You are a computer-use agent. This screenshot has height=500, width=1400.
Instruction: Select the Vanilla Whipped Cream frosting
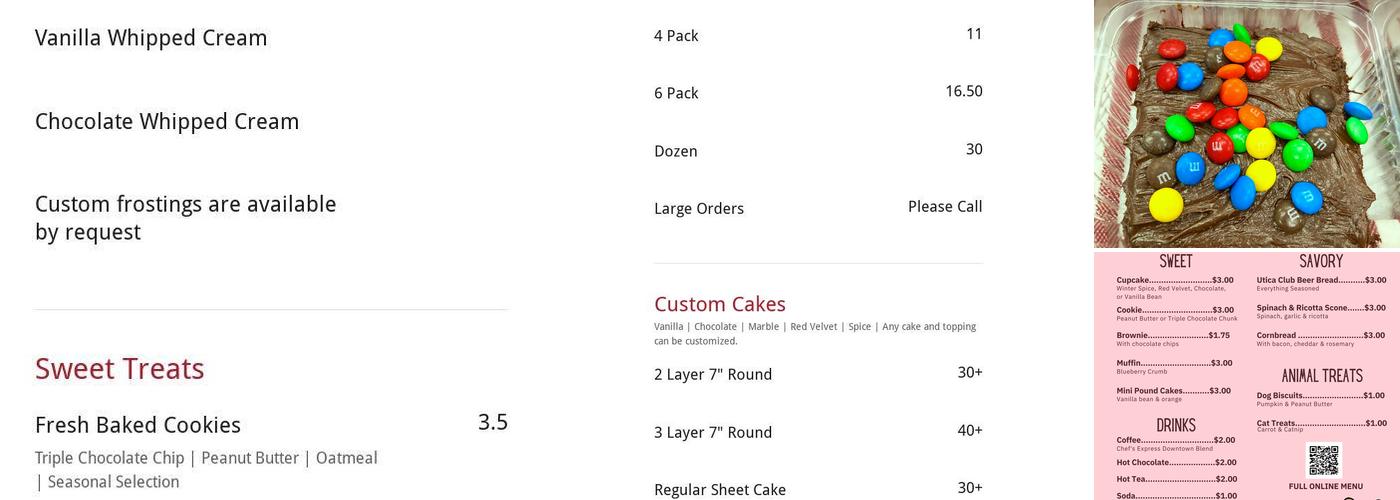click(151, 38)
